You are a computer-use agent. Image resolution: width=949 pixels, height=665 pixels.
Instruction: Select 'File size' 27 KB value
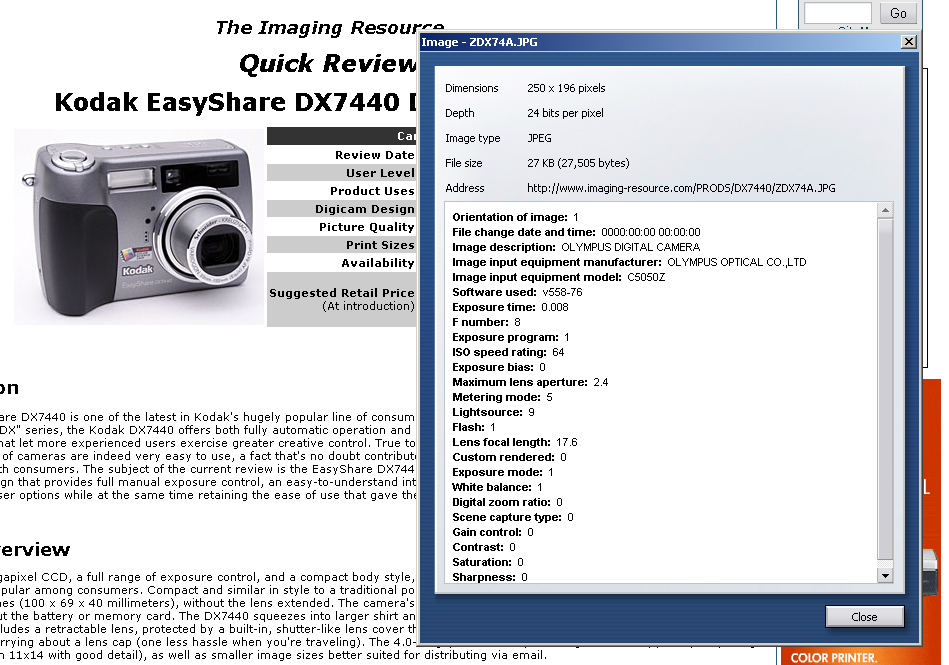(x=578, y=163)
